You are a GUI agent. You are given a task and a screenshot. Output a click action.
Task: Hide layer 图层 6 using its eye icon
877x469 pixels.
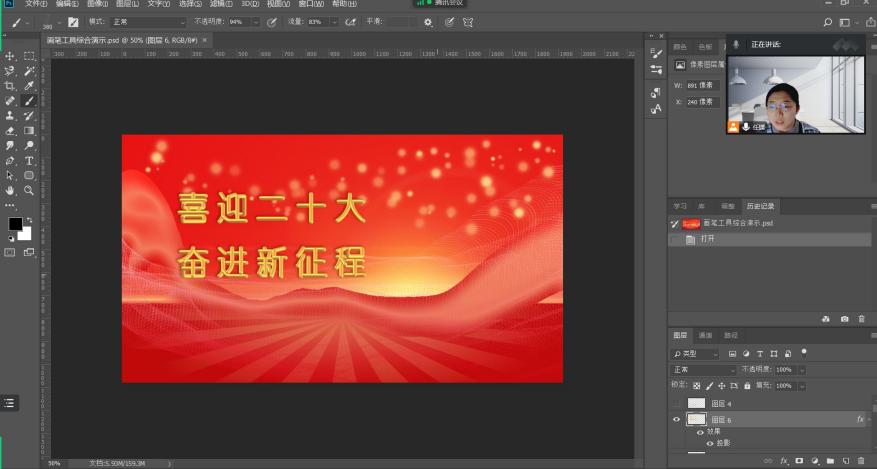(677, 420)
